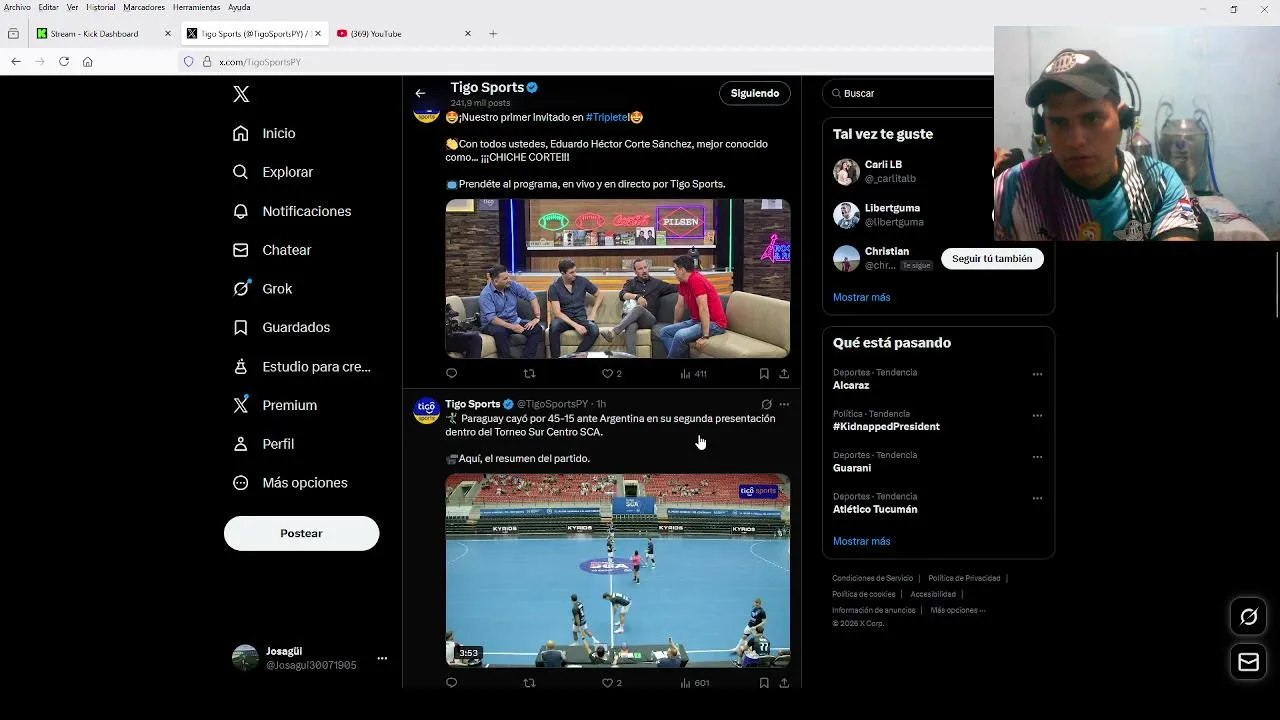Play the Paraguay vs Argentina match video
Viewport: 1280px width, 720px height.
tap(617, 570)
